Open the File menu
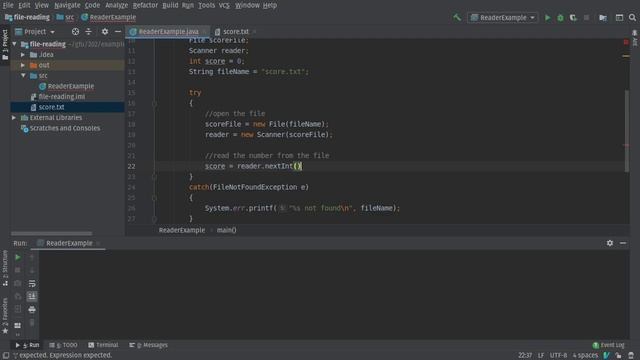The image size is (640, 360). tap(8, 5)
